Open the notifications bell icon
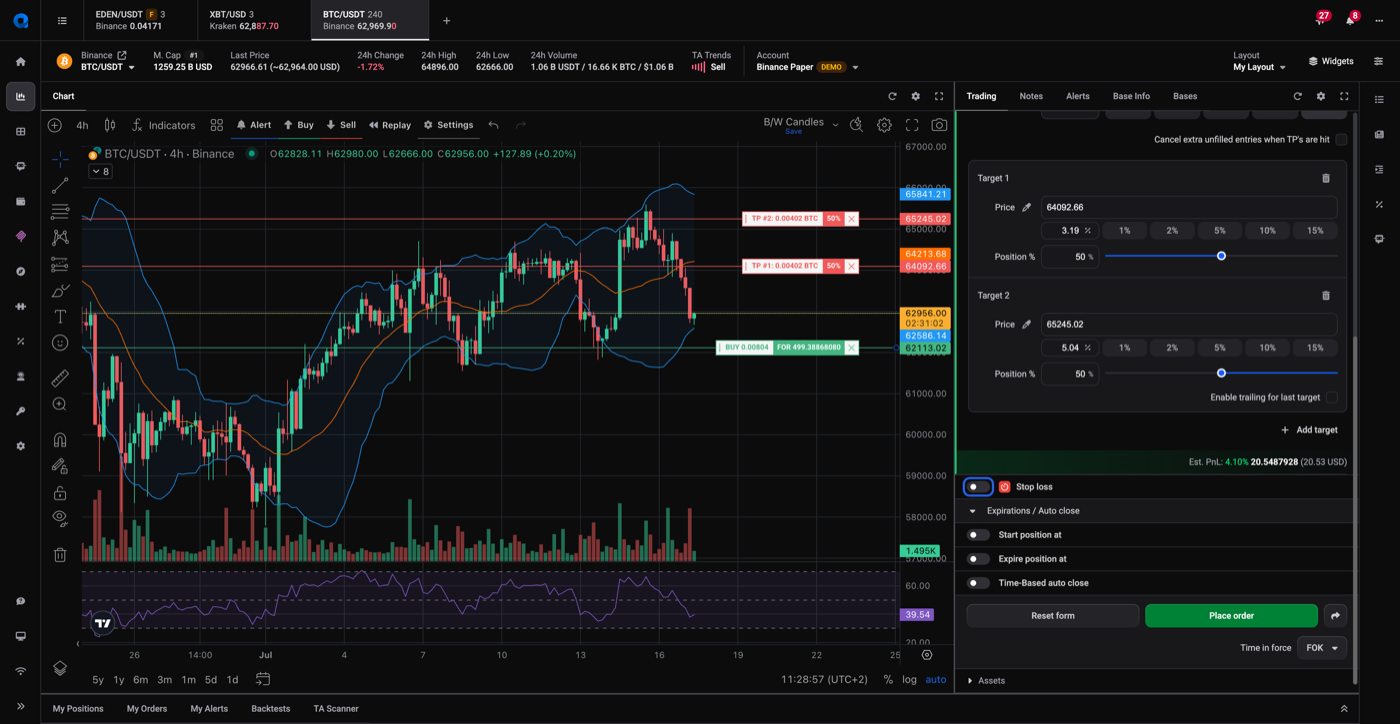The width and height of the screenshot is (1400, 724). click(x=1349, y=20)
